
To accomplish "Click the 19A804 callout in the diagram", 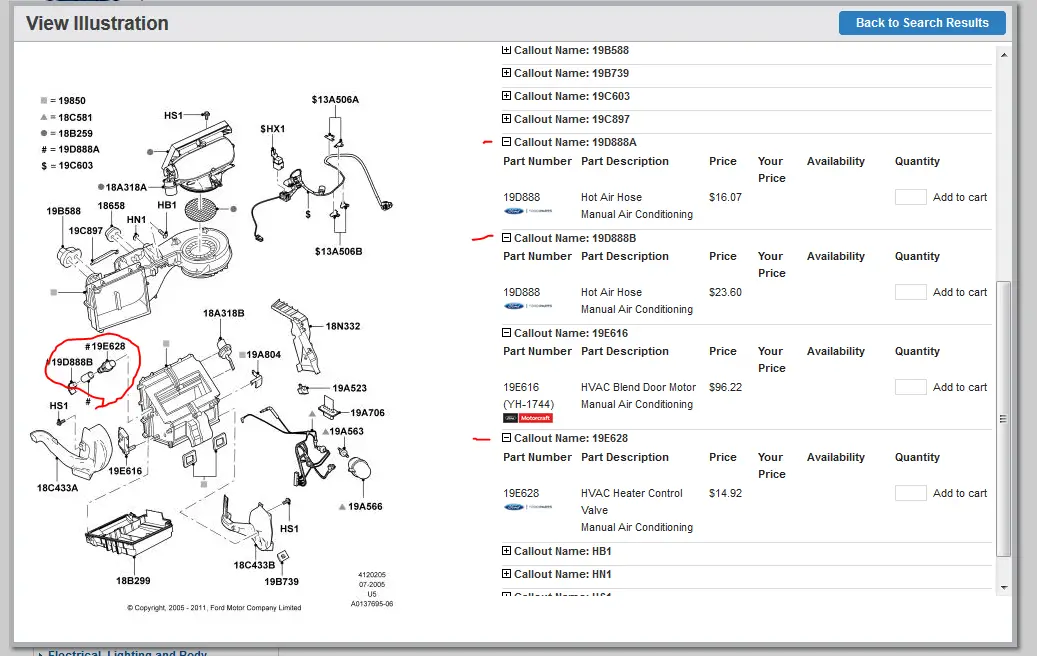I will (x=264, y=354).
